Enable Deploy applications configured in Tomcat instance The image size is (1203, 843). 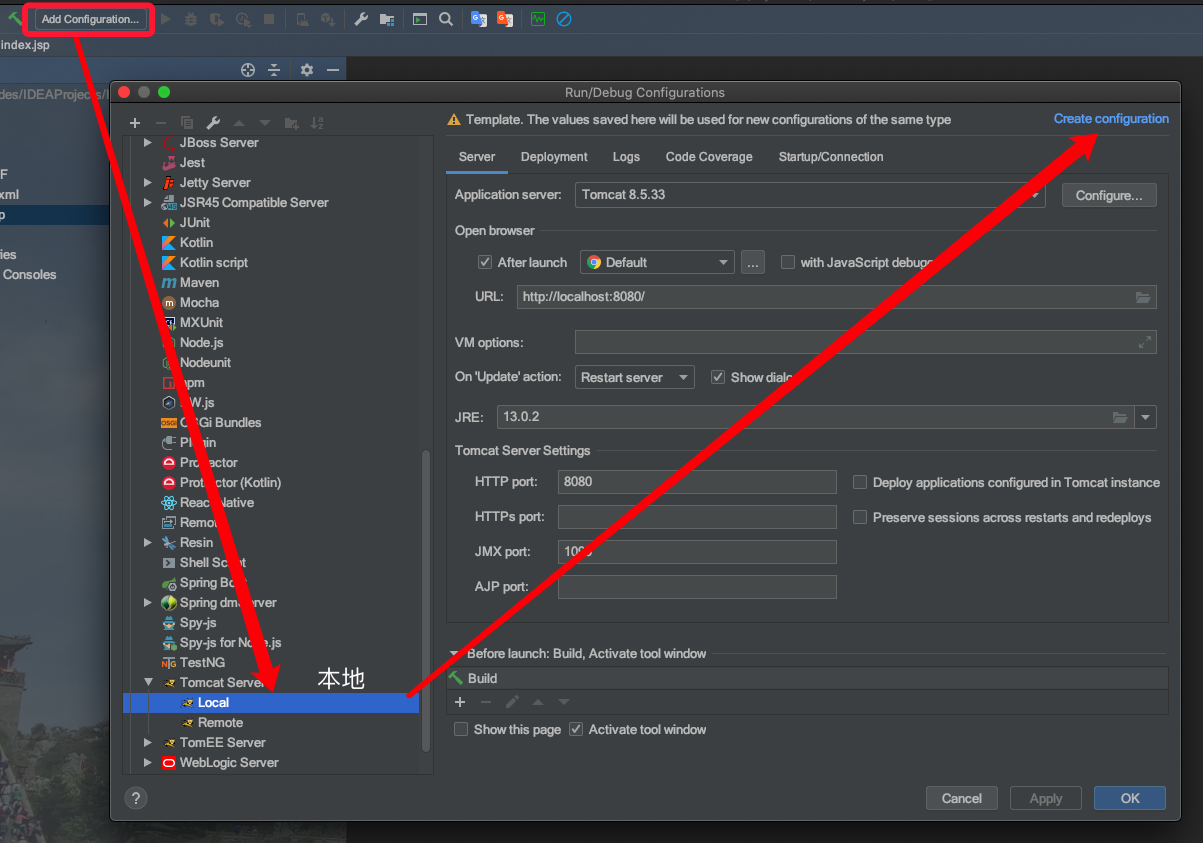tap(860, 482)
